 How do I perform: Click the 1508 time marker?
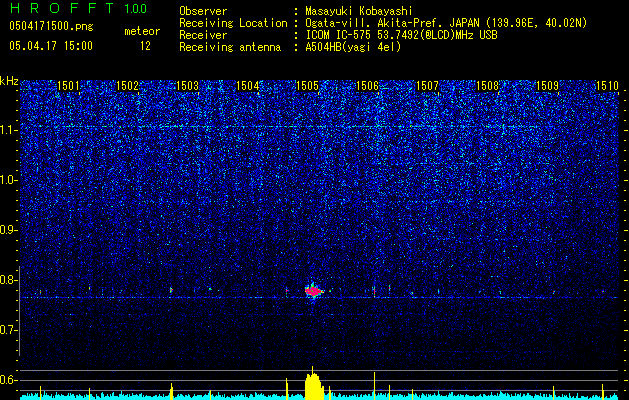[x=487, y=86]
